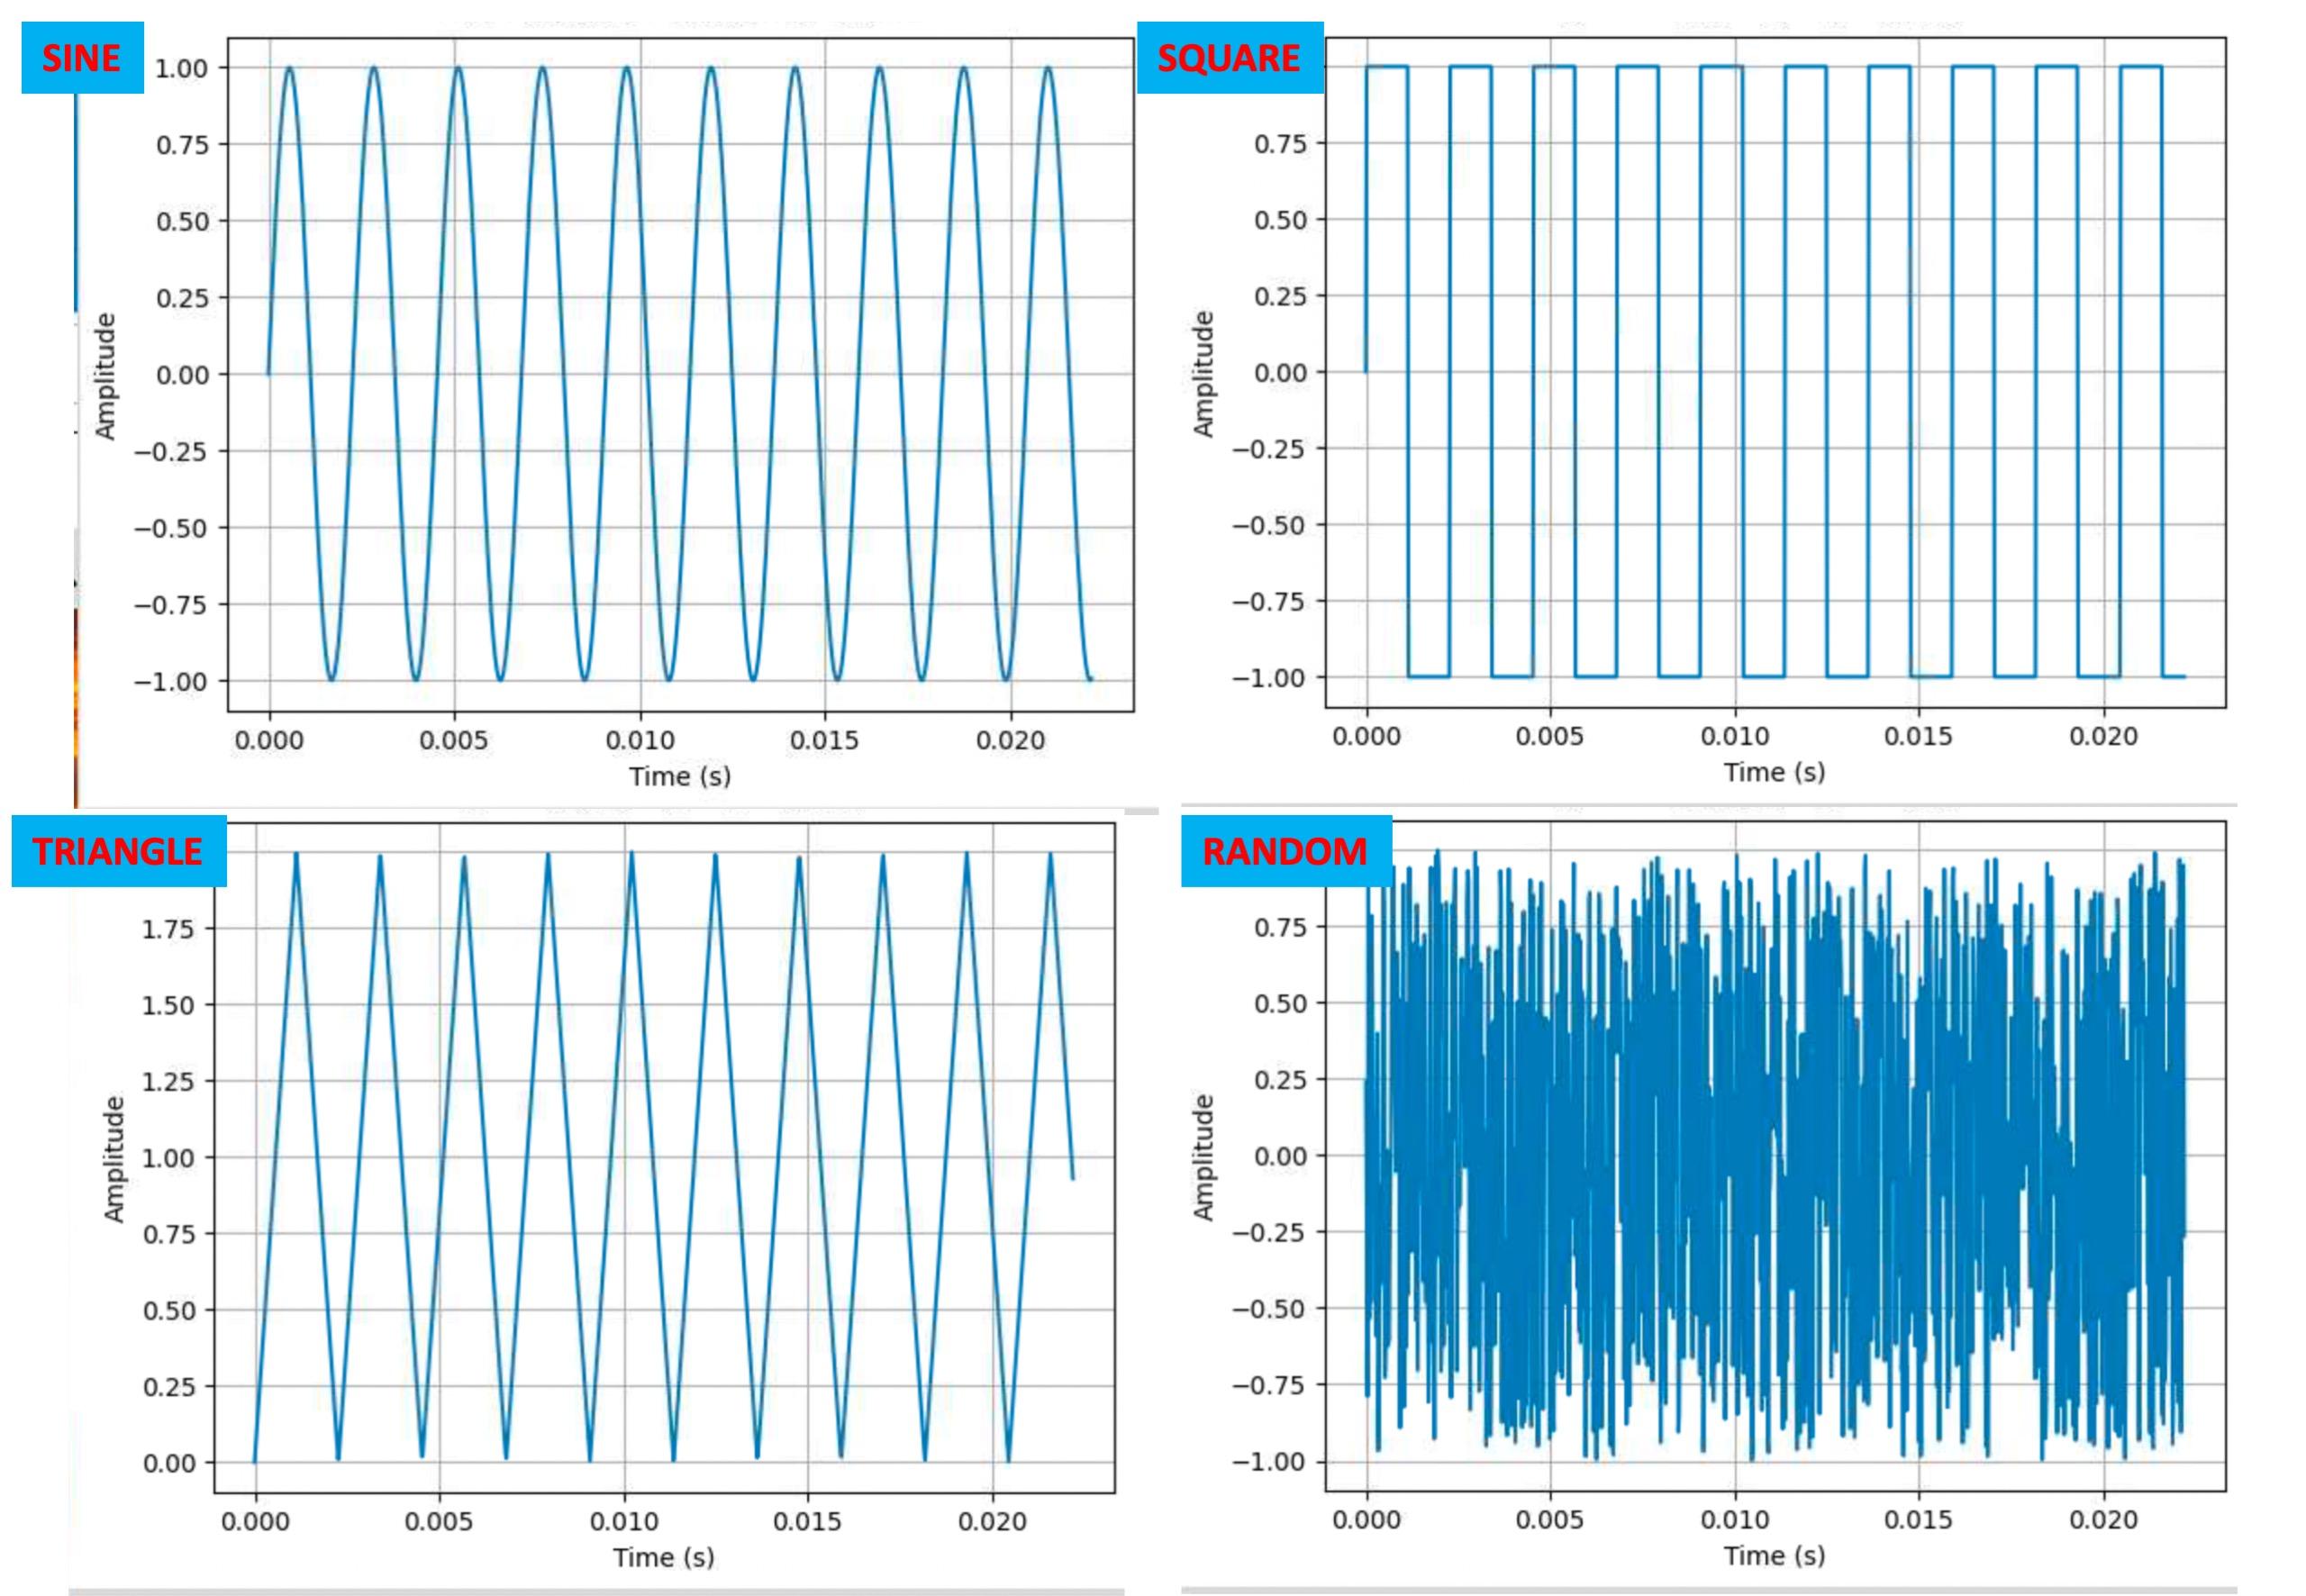The image size is (2306, 1596).
Task: Select the random noise plot area
Action: tap(1775, 1156)
